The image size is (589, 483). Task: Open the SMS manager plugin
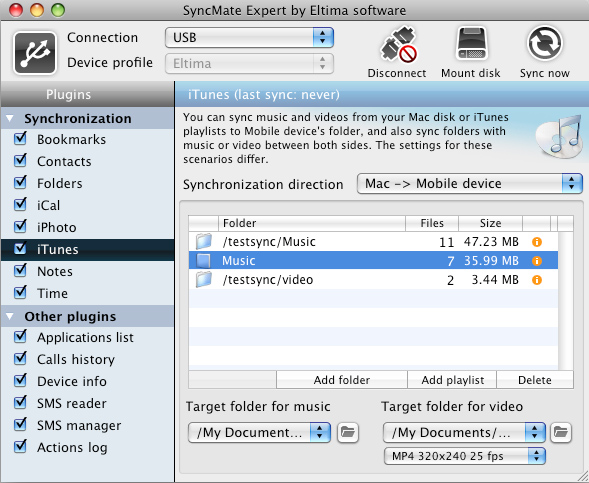79,426
